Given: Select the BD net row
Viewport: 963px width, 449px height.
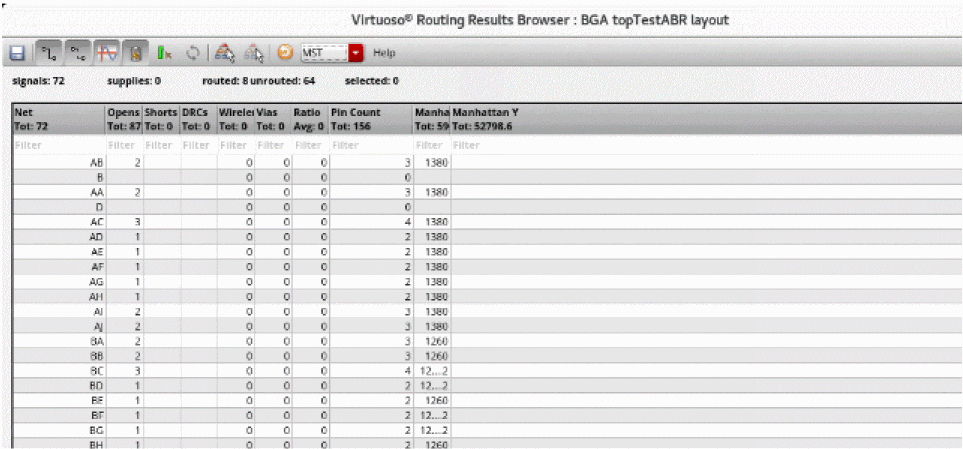Looking at the screenshot, I should [x=487, y=385].
